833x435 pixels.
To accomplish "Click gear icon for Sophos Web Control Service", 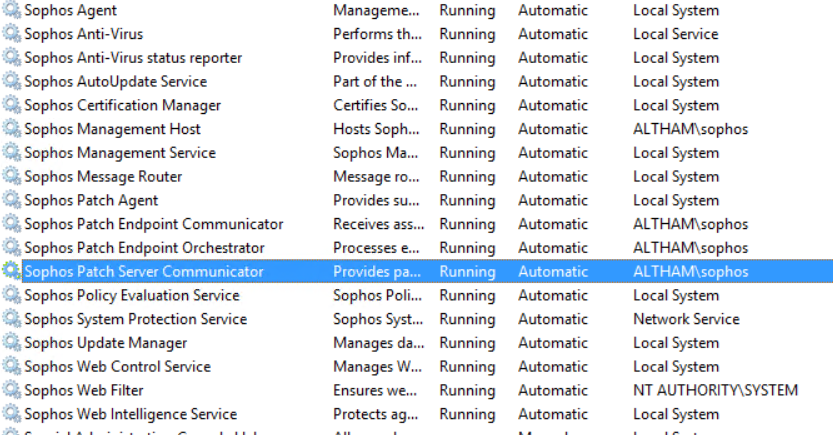I will click(11, 366).
